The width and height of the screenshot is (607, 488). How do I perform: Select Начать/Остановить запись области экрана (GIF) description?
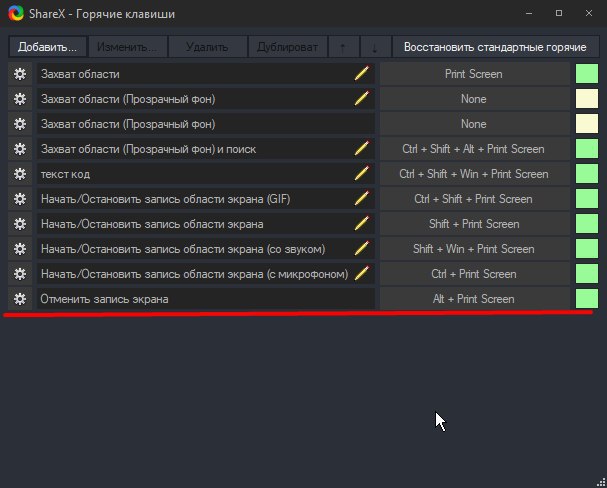point(206,199)
